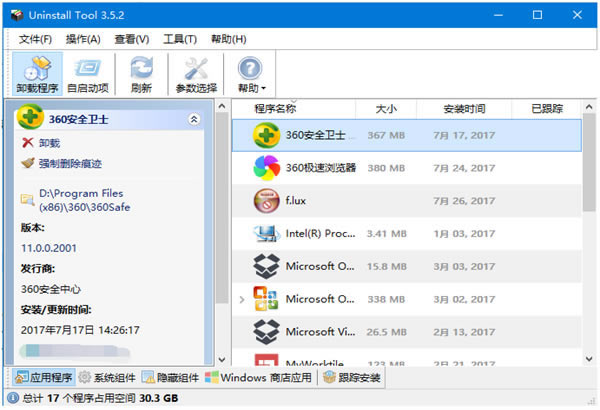Switch to the 系统组件 tab
The image size is (600, 410).
[107, 377]
